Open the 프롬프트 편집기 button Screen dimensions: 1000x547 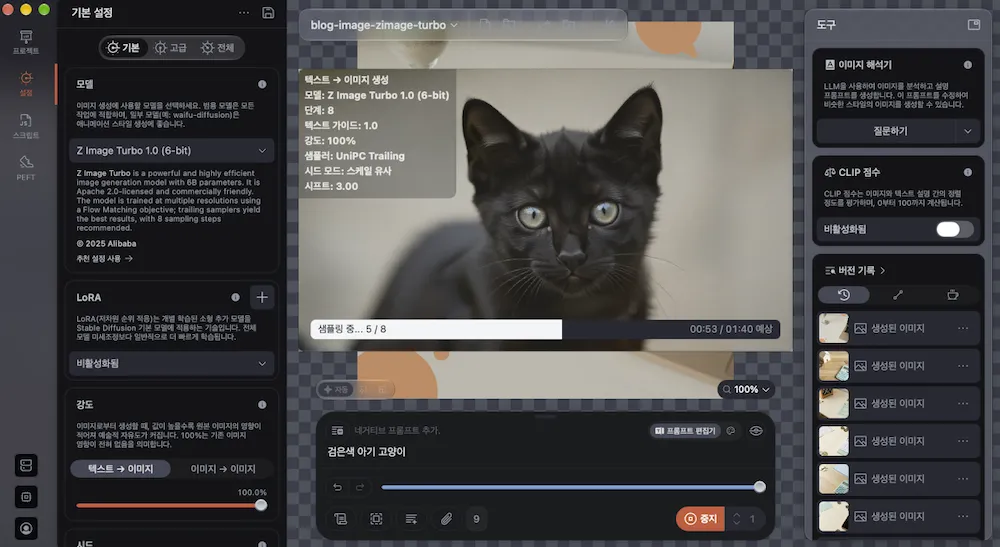click(x=685, y=431)
